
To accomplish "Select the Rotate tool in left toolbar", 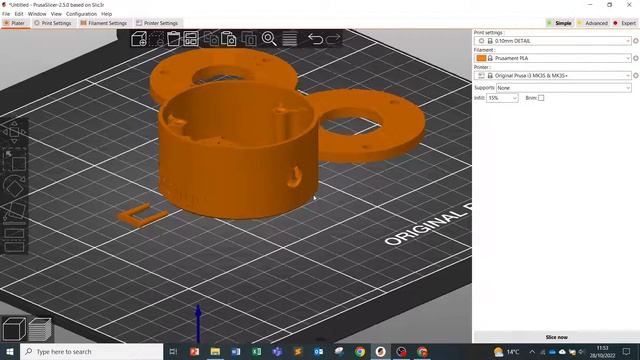I will coord(14,186).
